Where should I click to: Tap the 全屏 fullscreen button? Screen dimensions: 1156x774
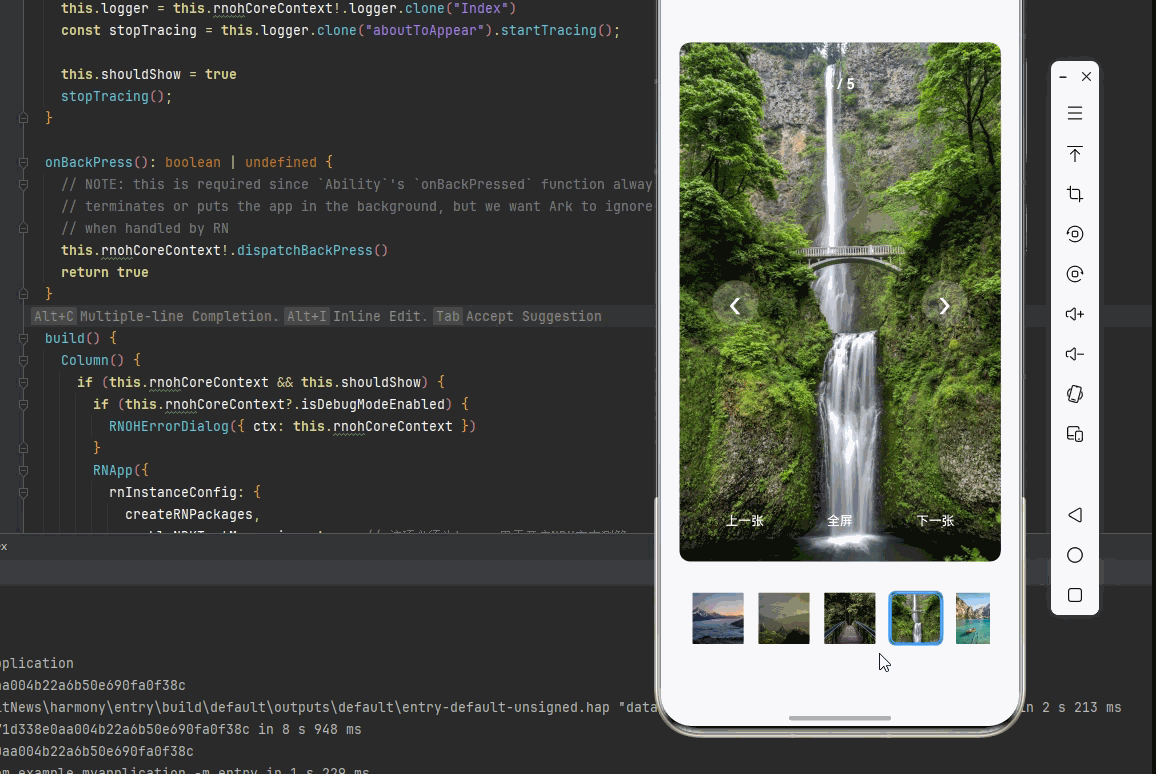coord(840,520)
